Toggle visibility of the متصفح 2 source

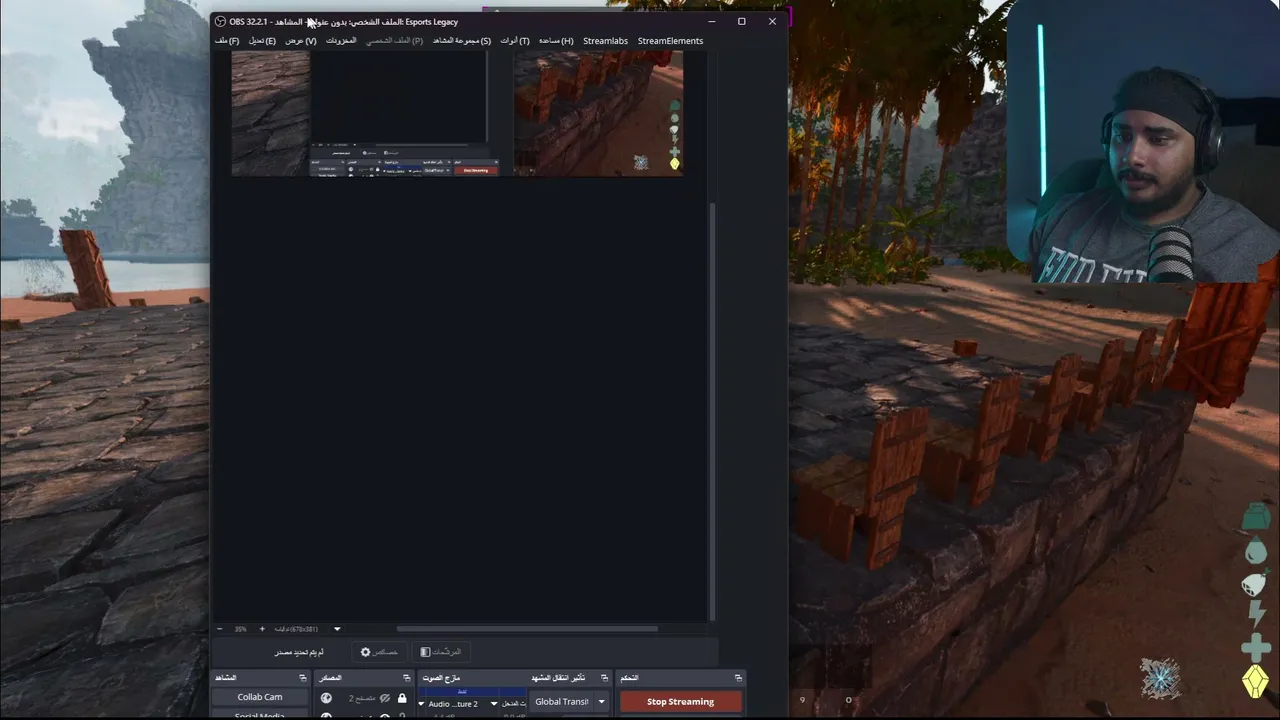[x=385, y=698]
